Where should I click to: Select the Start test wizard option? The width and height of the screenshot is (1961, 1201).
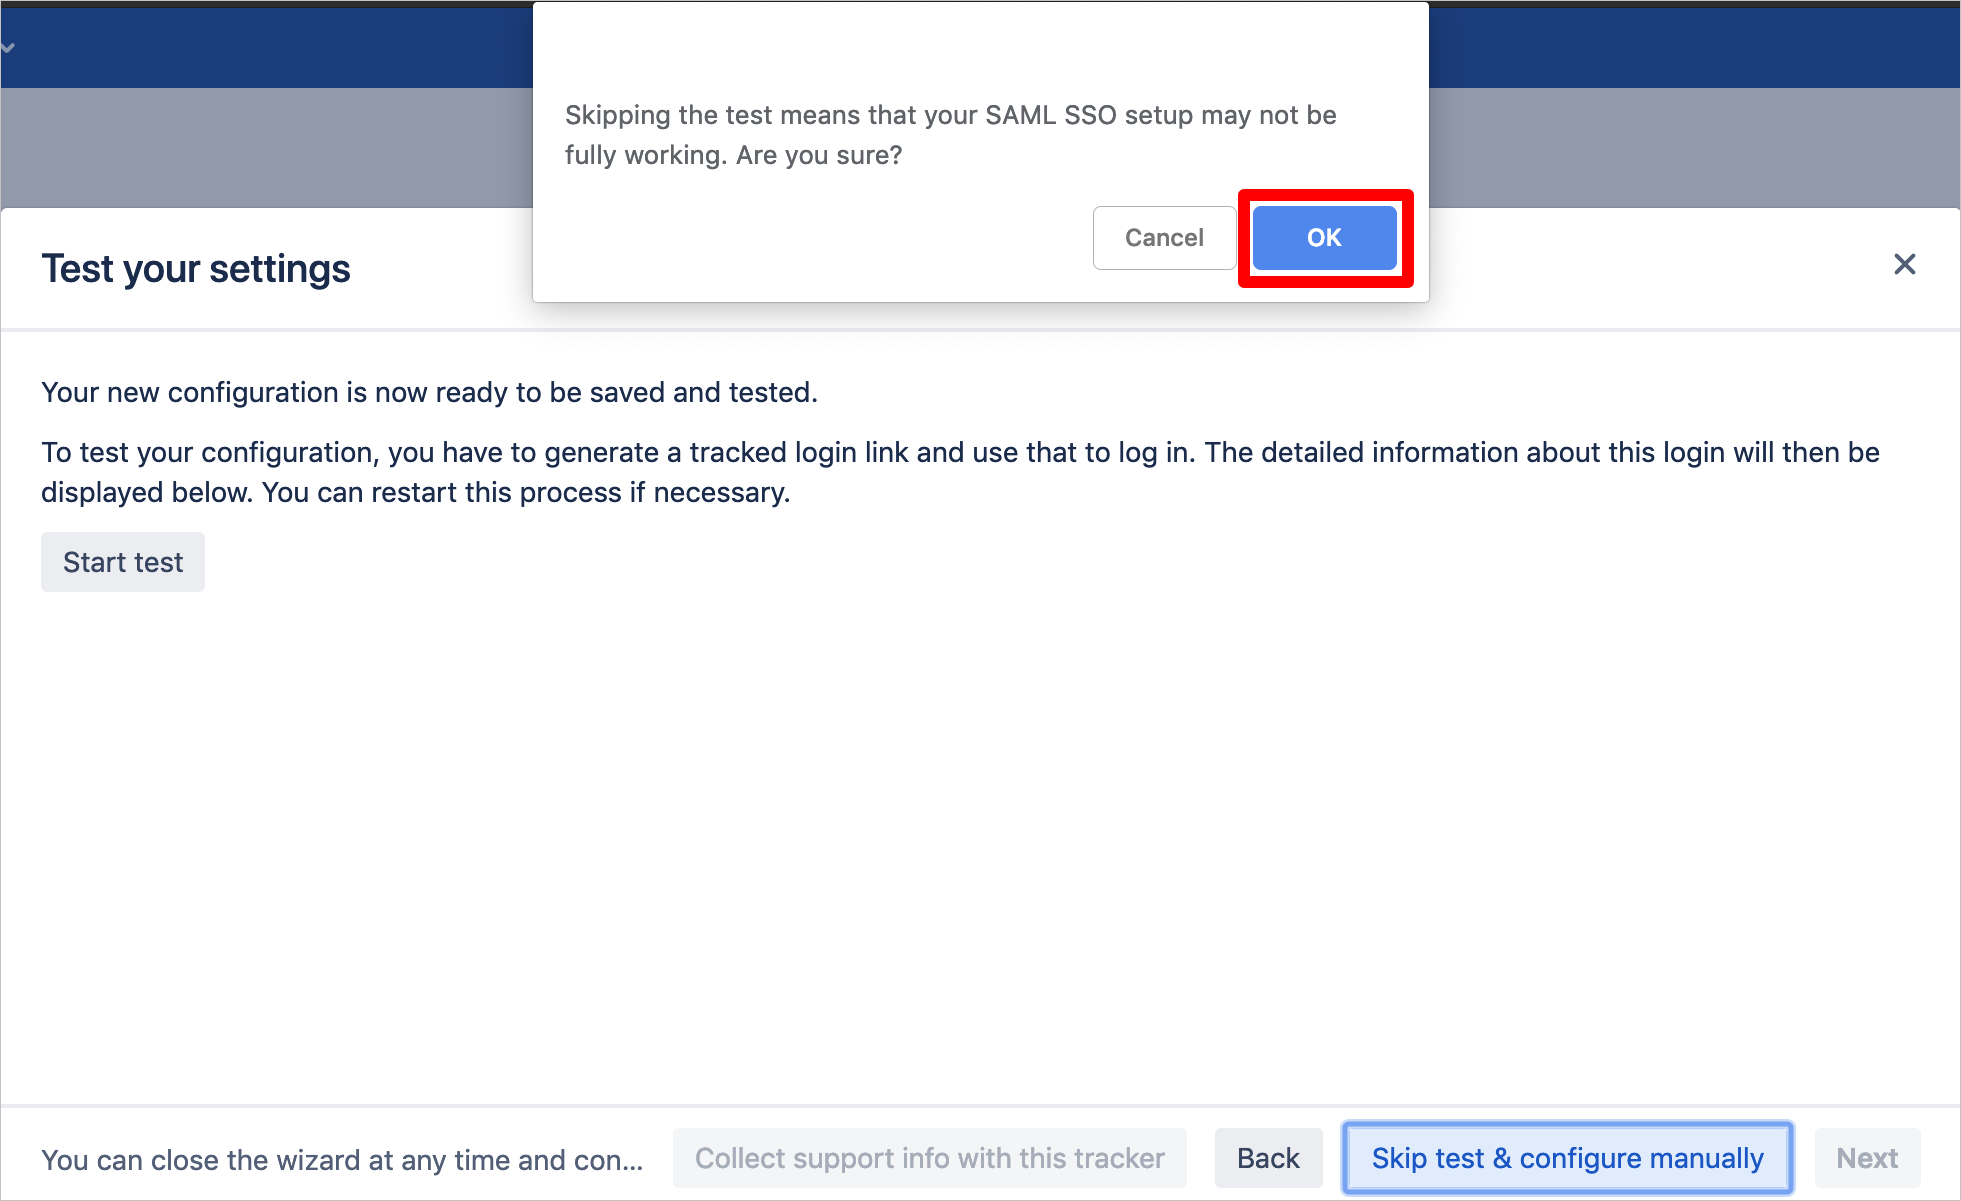point(123,562)
